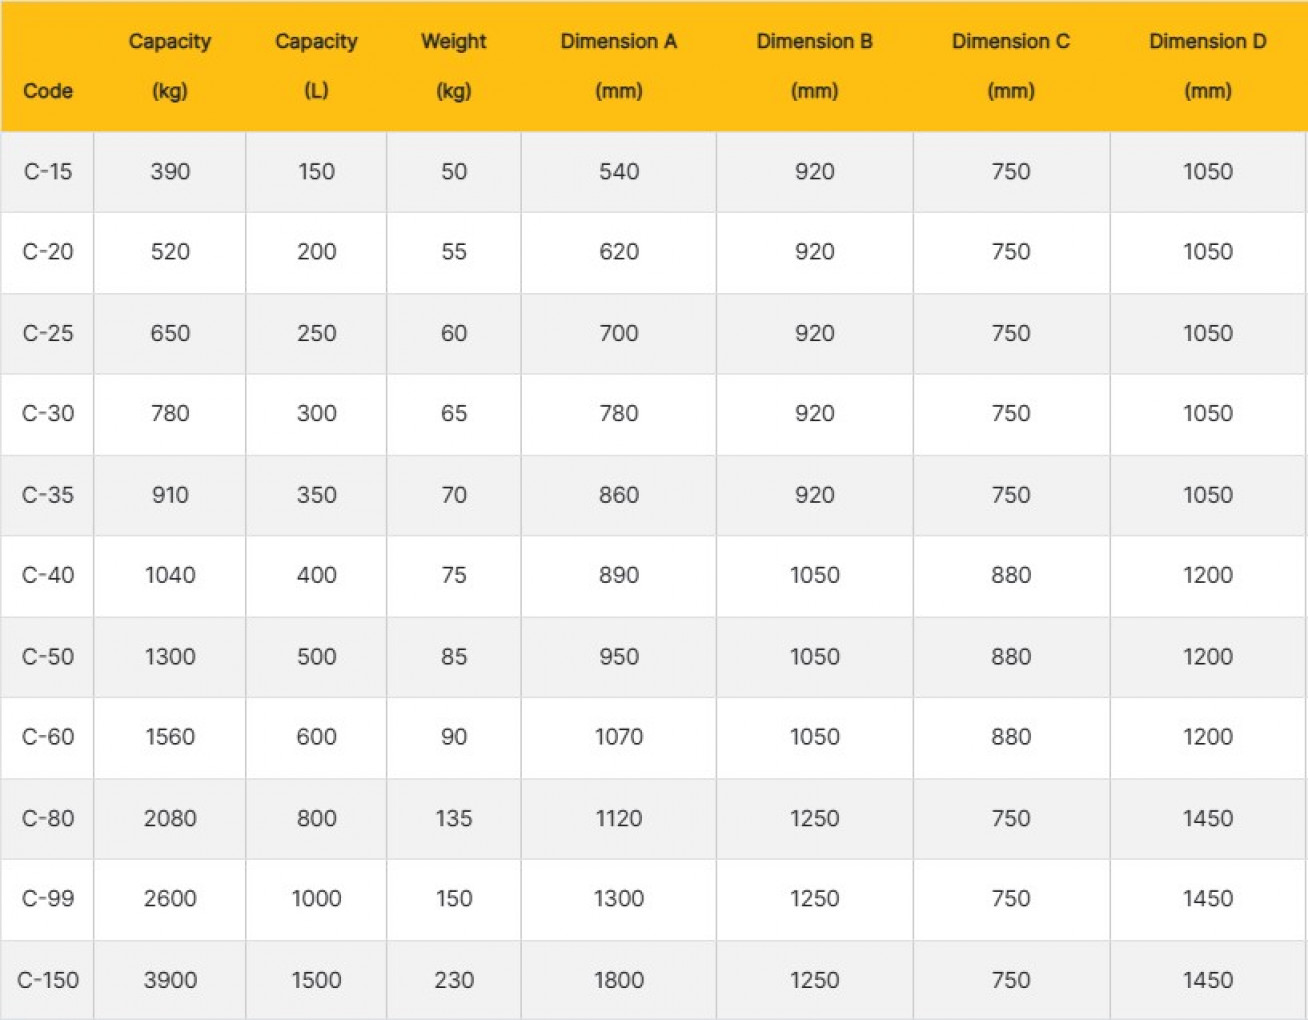Select the weight 135 cell in C-80 row
This screenshot has width=1308, height=1020.
453,818
